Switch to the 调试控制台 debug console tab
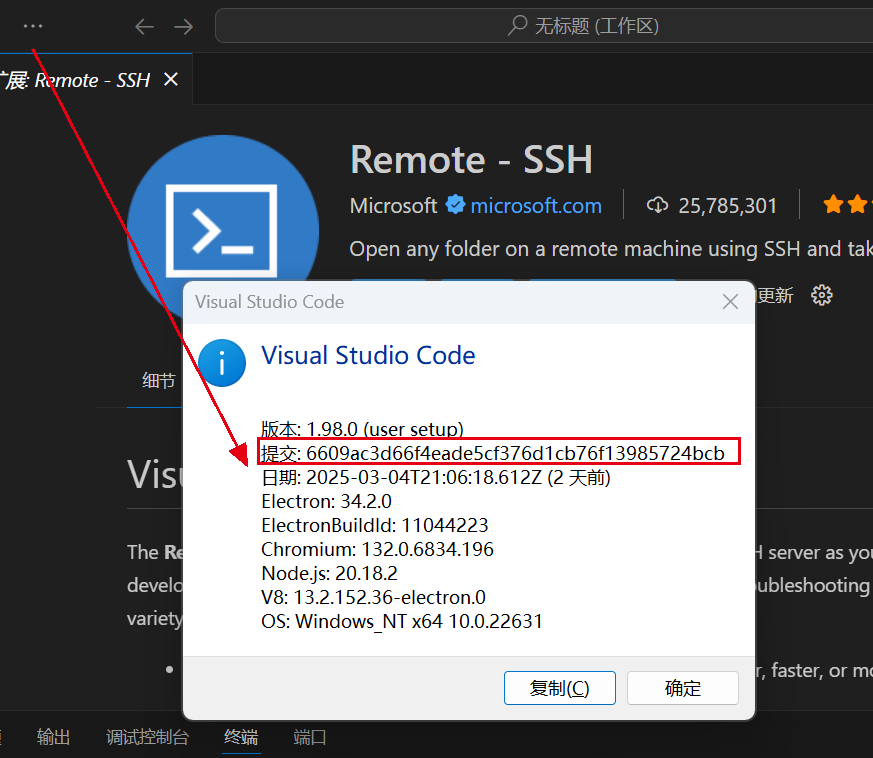The height and width of the screenshot is (758, 873). click(148, 737)
